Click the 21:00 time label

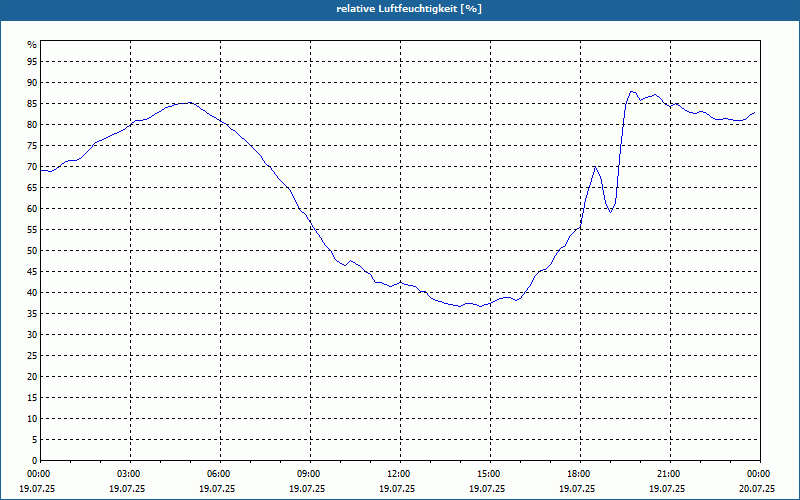670,474
